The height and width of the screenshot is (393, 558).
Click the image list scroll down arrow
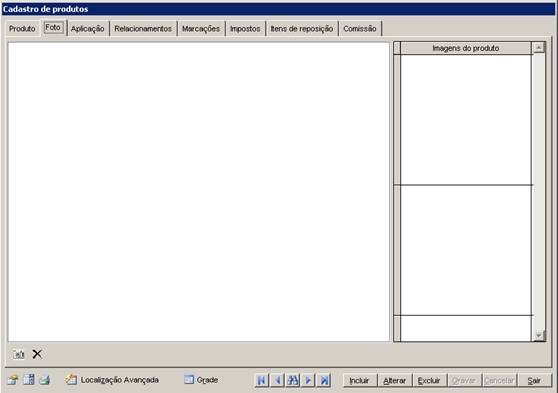pos(539,335)
